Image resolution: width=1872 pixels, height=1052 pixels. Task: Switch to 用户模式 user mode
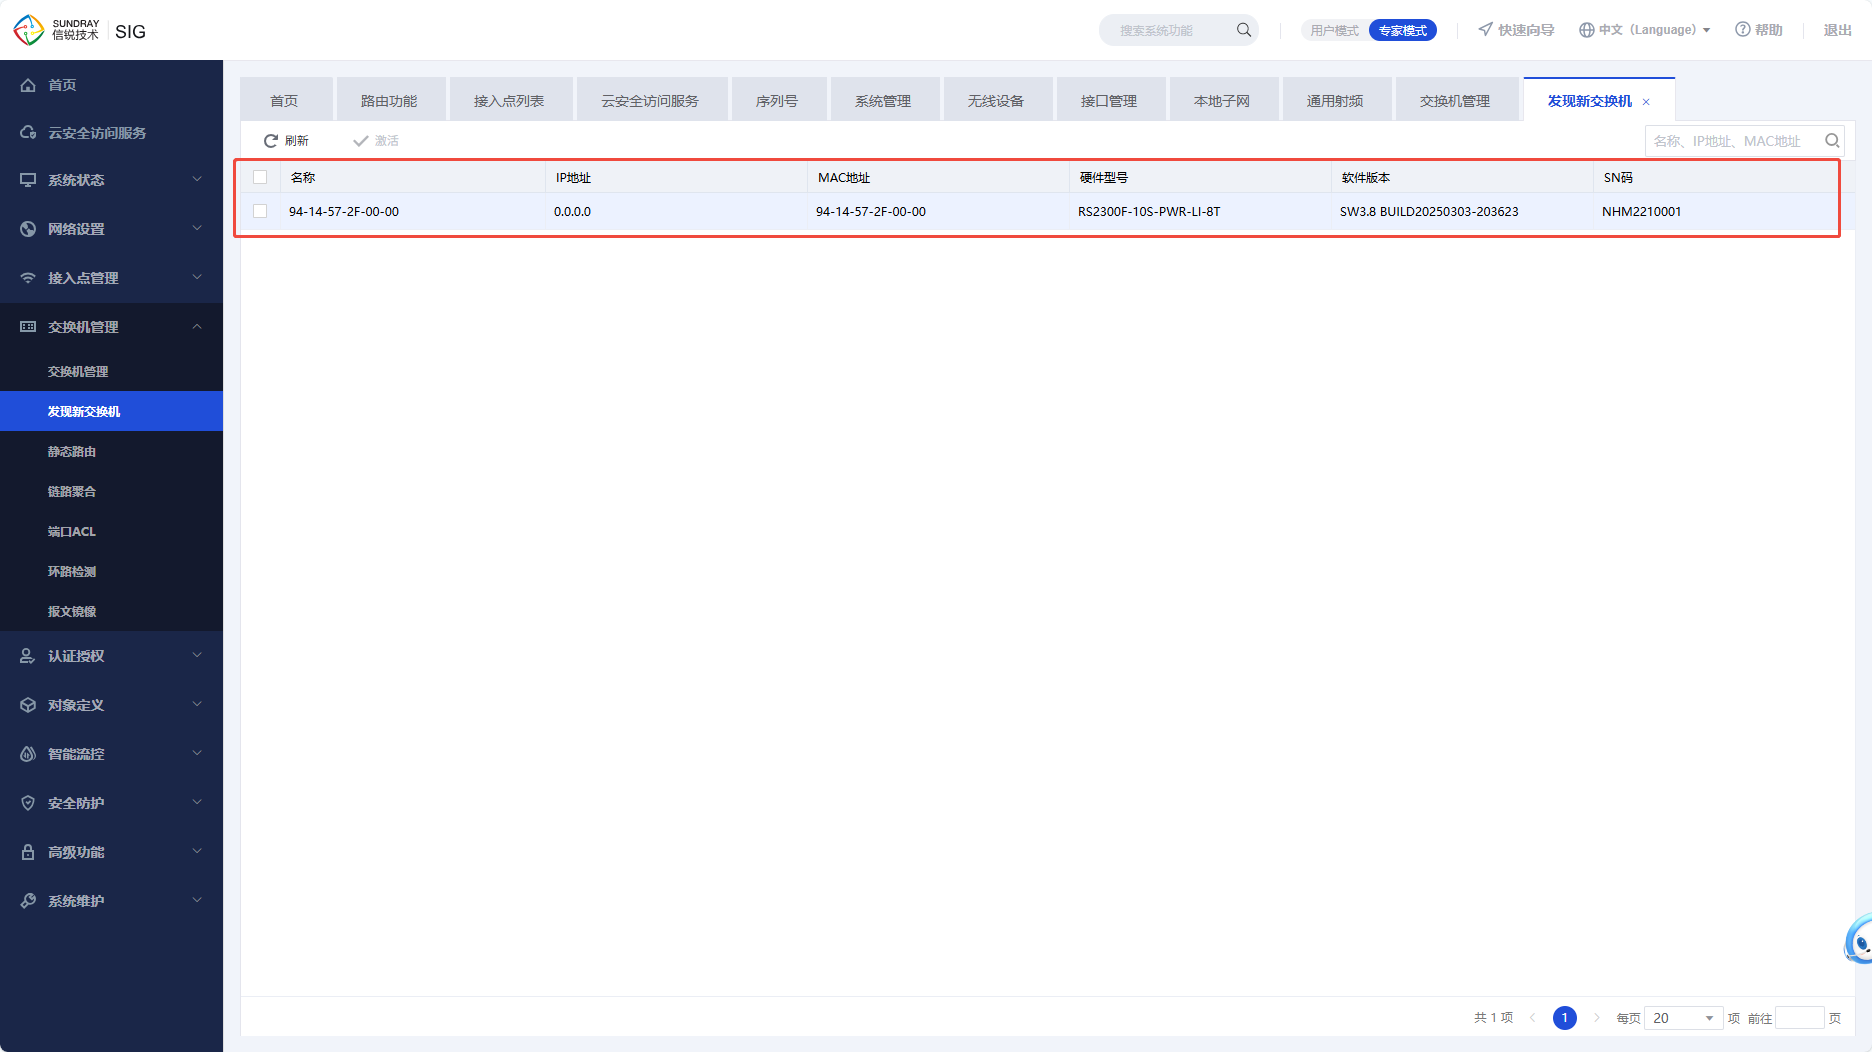coord(1335,30)
